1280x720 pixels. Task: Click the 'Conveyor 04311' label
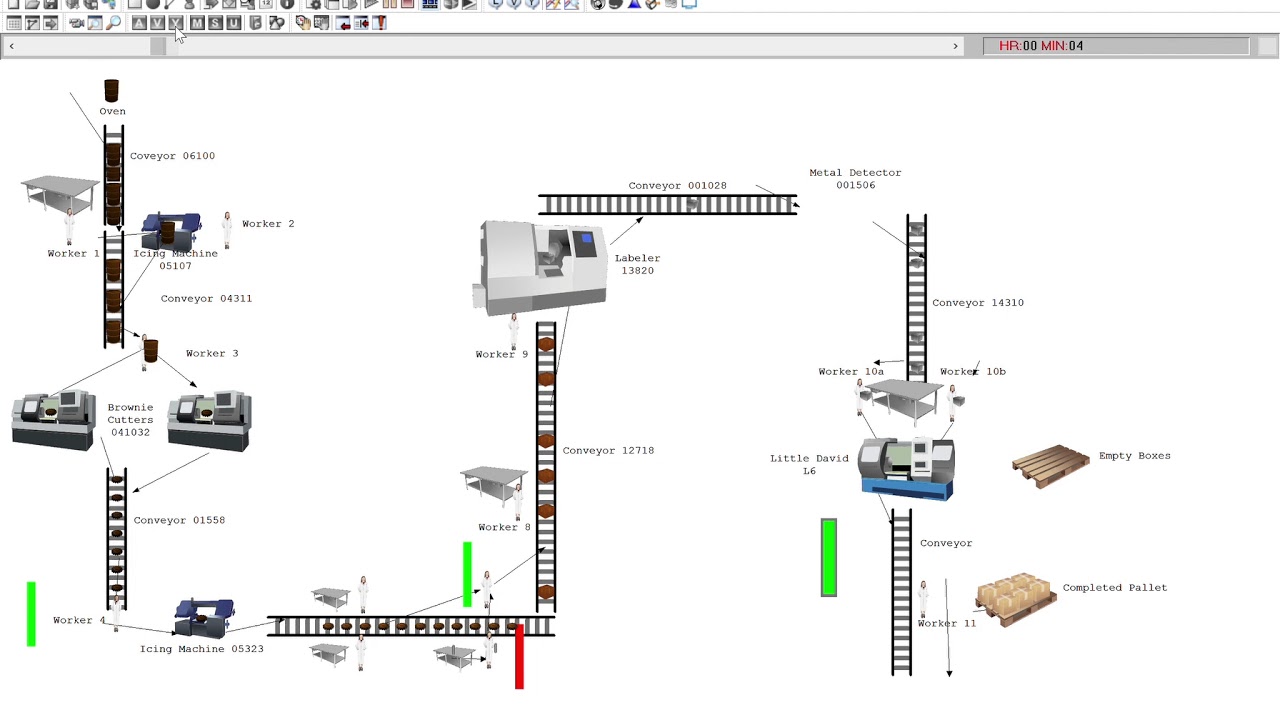pos(206,299)
